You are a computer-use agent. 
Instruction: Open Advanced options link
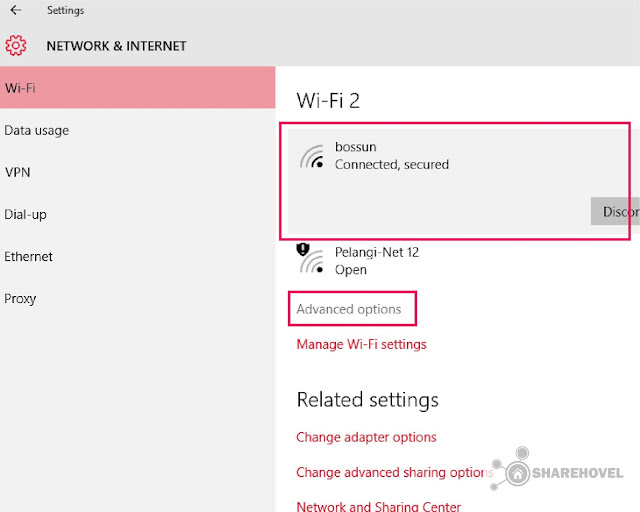[349, 309]
